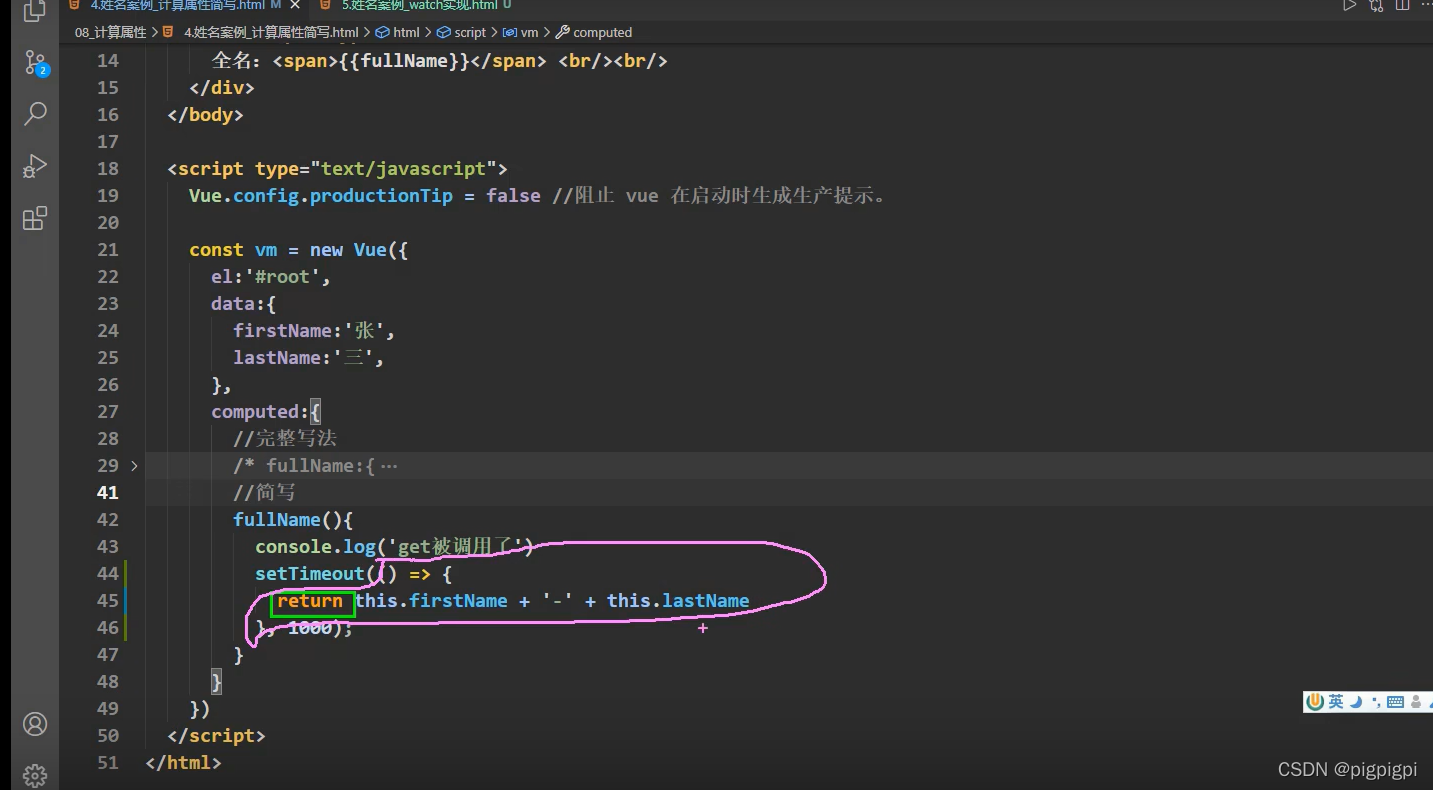This screenshot has width=1433, height=790.
Task: Toggle the IME punctuation mode icon
Action: [x=1376, y=702]
